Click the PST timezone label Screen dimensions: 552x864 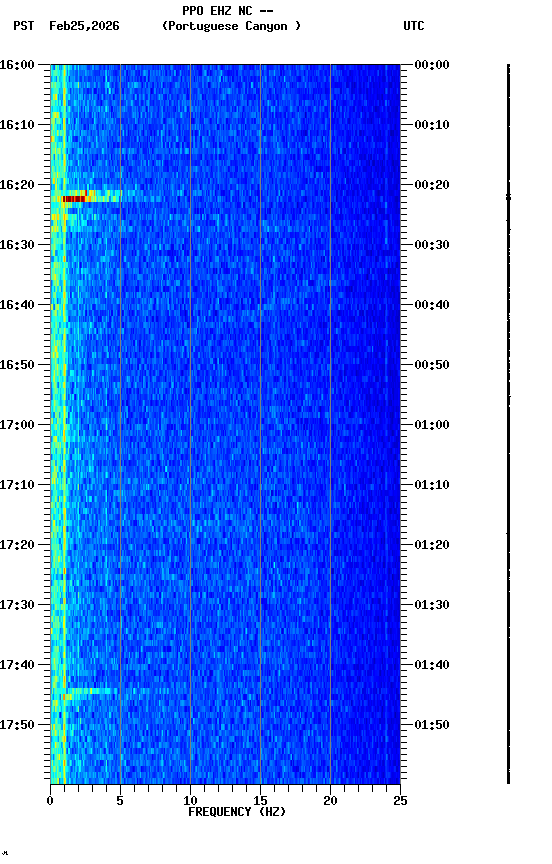click(x=24, y=26)
